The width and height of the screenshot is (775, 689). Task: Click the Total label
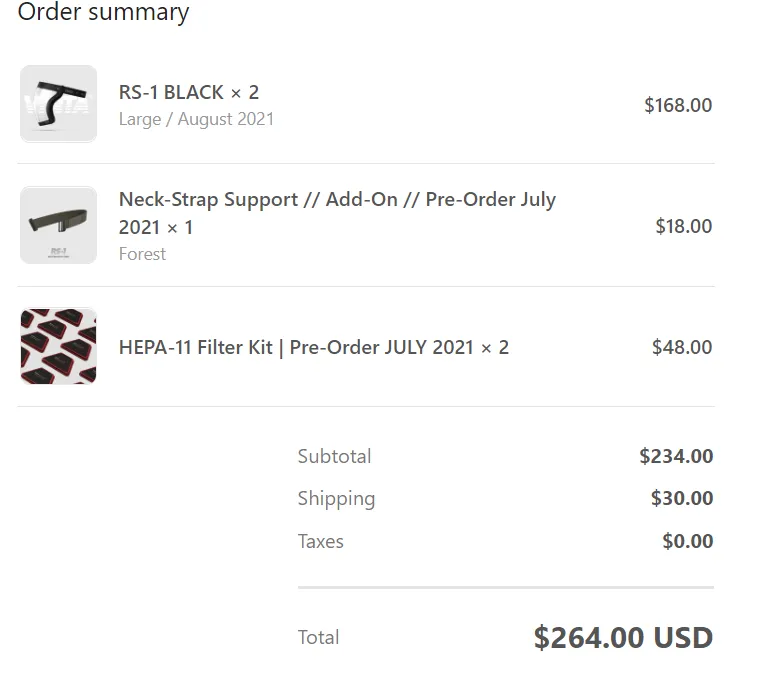point(318,638)
